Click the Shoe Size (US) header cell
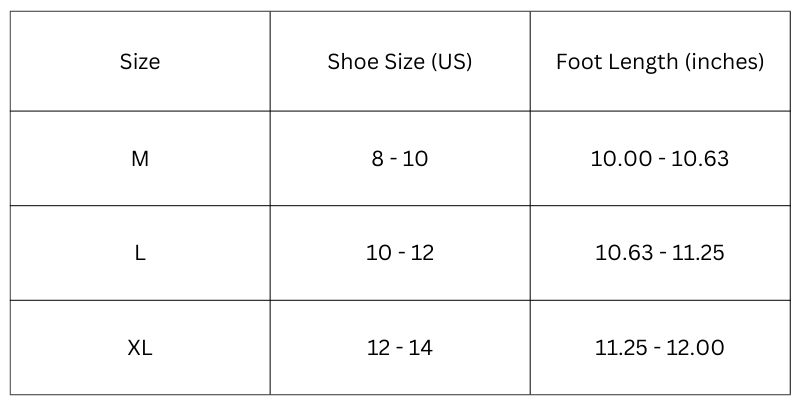 click(400, 62)
